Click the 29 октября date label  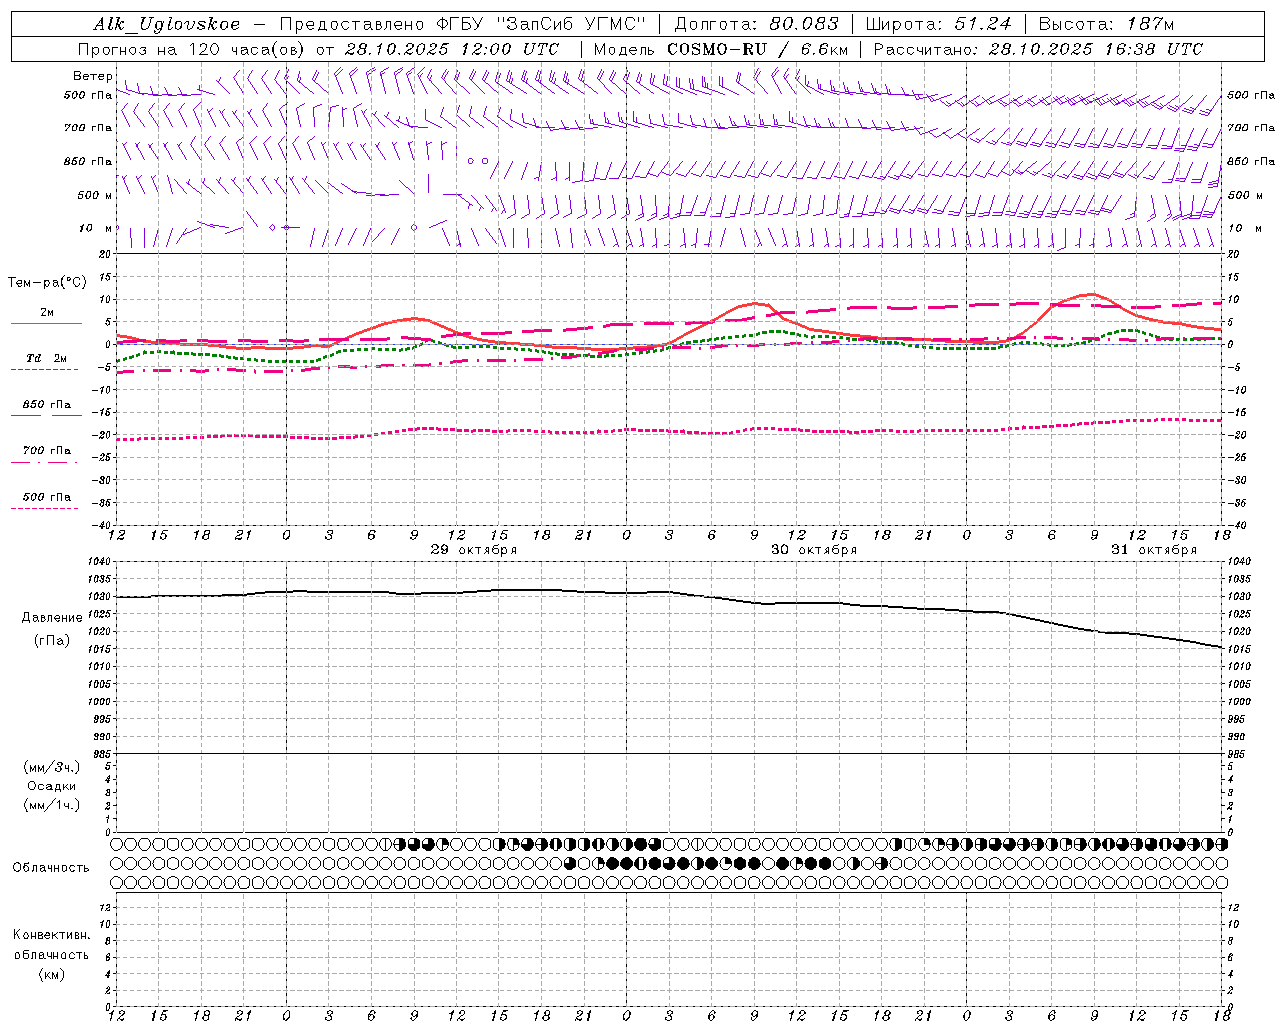click(x=474, y=550)
